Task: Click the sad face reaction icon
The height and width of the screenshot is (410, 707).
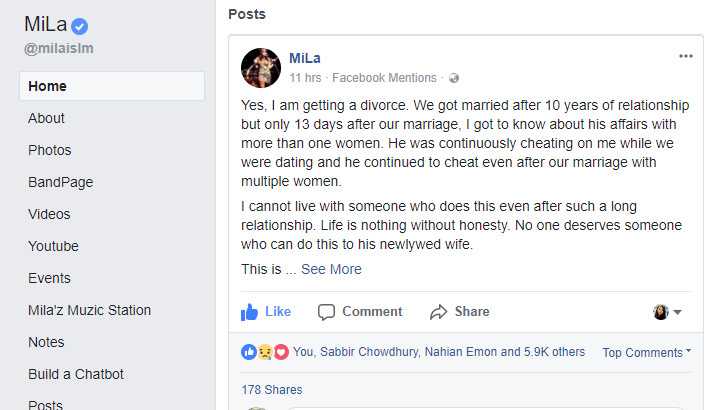Action: pos(265,352)
